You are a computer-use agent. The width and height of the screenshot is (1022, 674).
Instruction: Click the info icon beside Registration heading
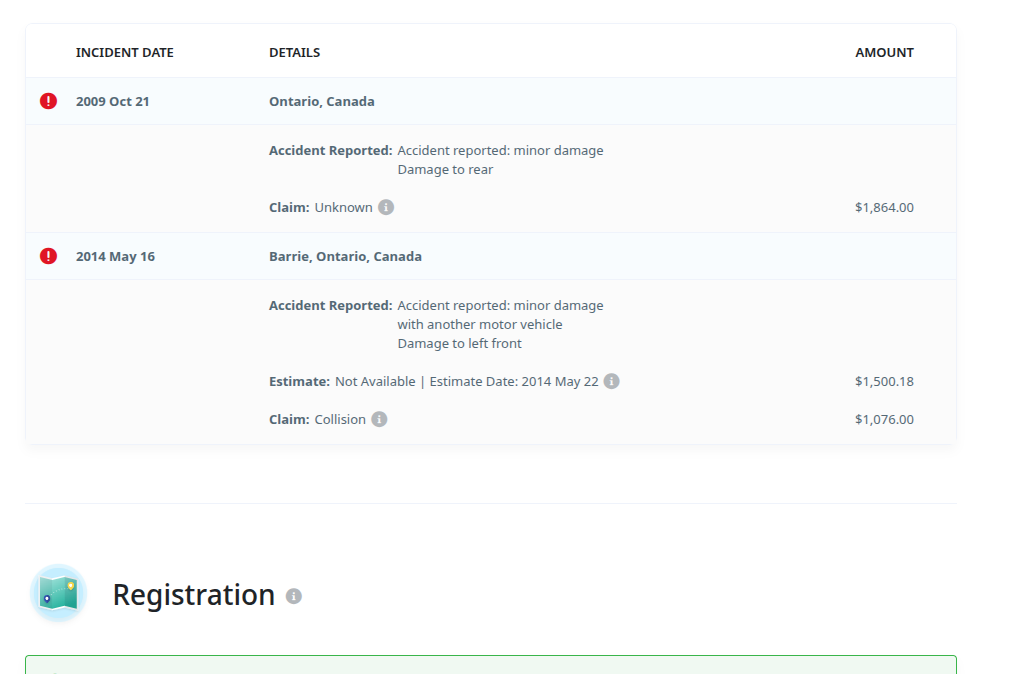tap(294, 596)
